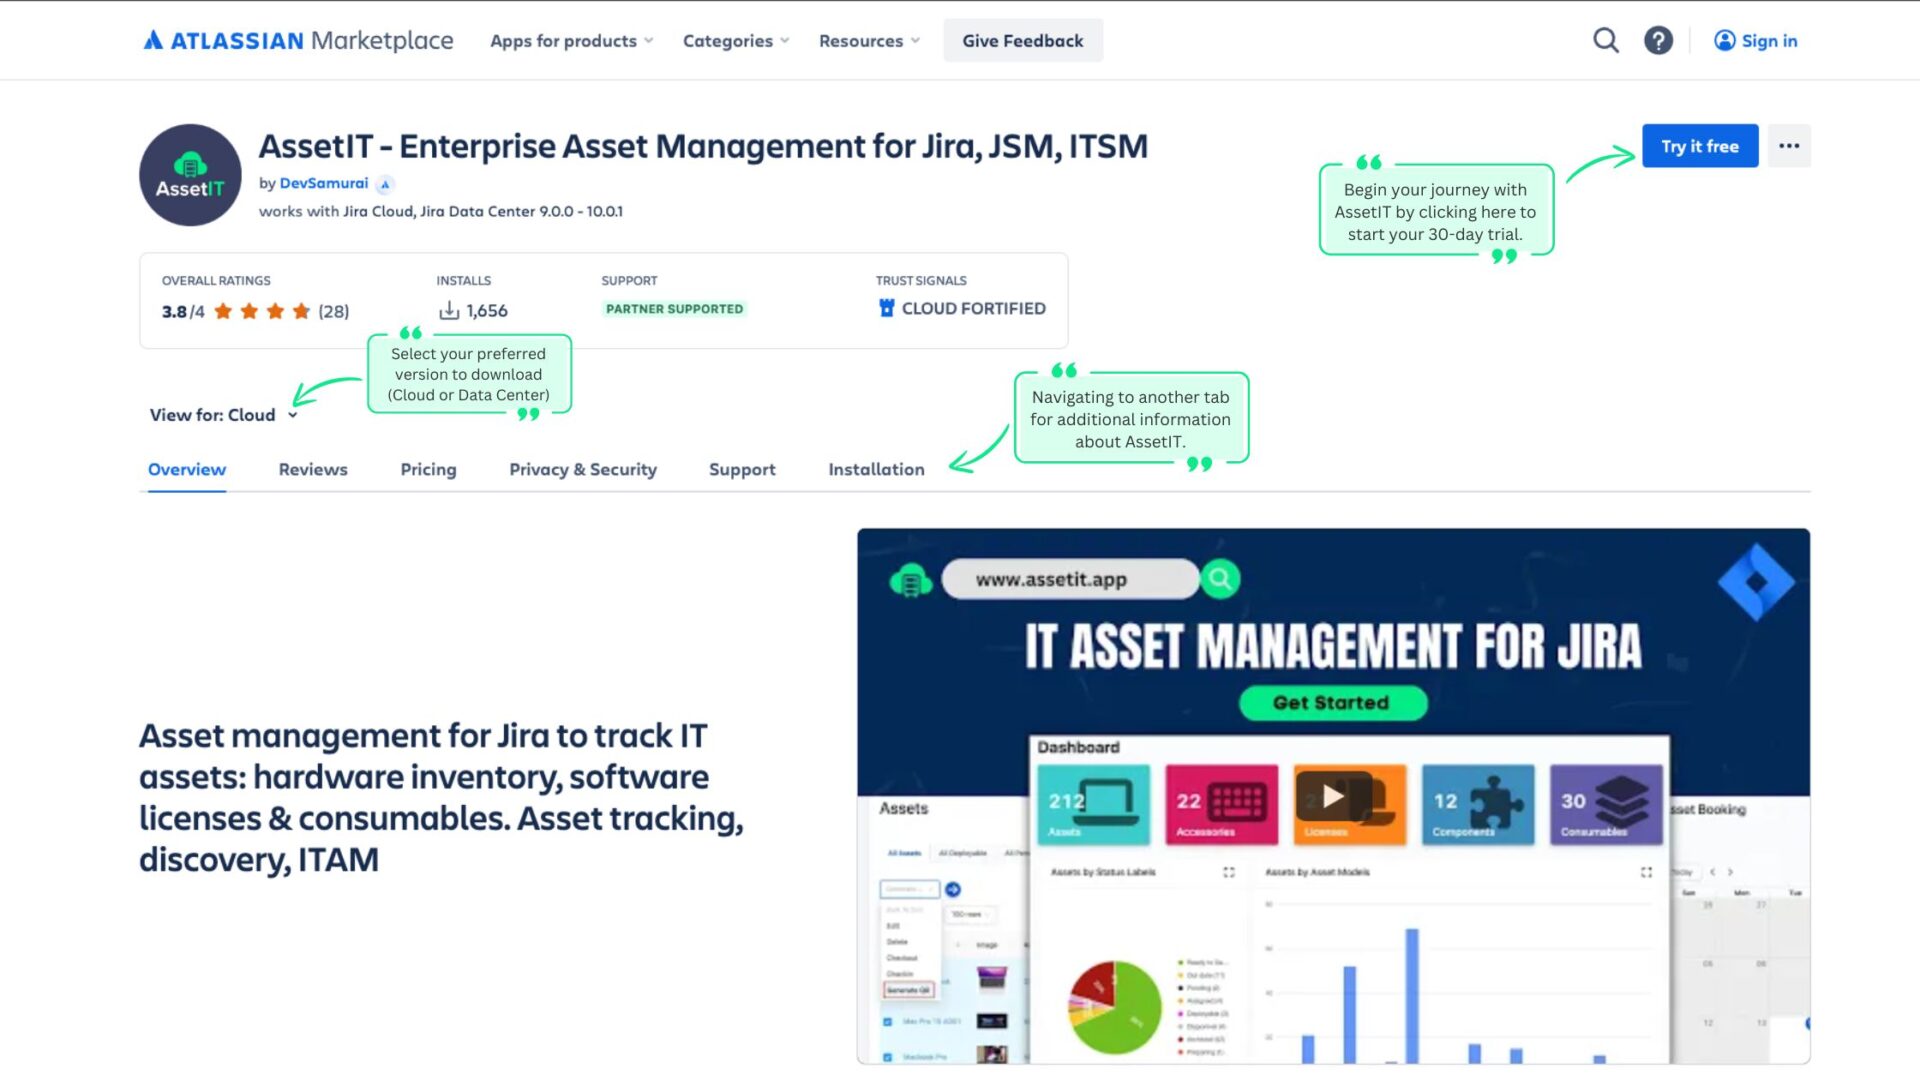Image resolution: width=1920 pixels, height=1080 pixels.
Task: Click the help question mark icon
Action: (1659, 41)
